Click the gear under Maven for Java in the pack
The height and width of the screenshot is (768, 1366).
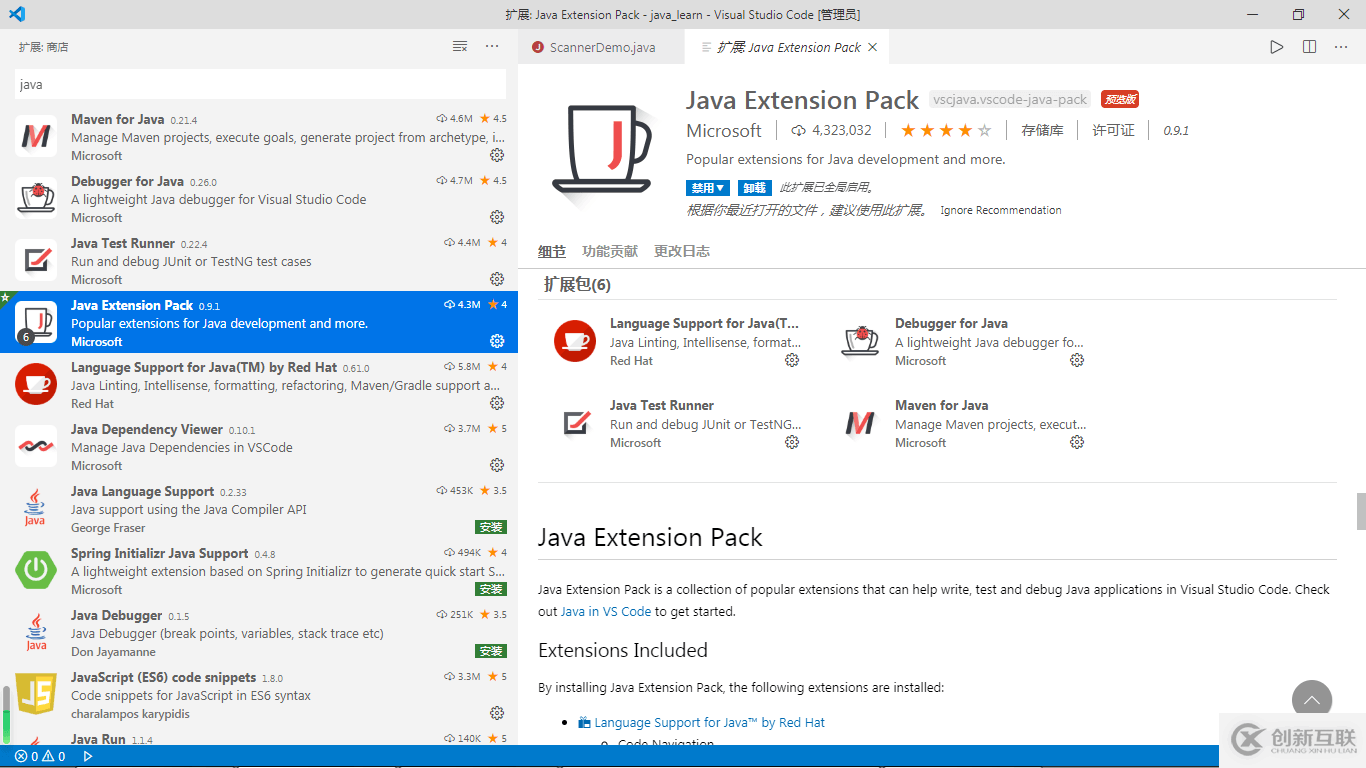click(x=1077, y=442)
